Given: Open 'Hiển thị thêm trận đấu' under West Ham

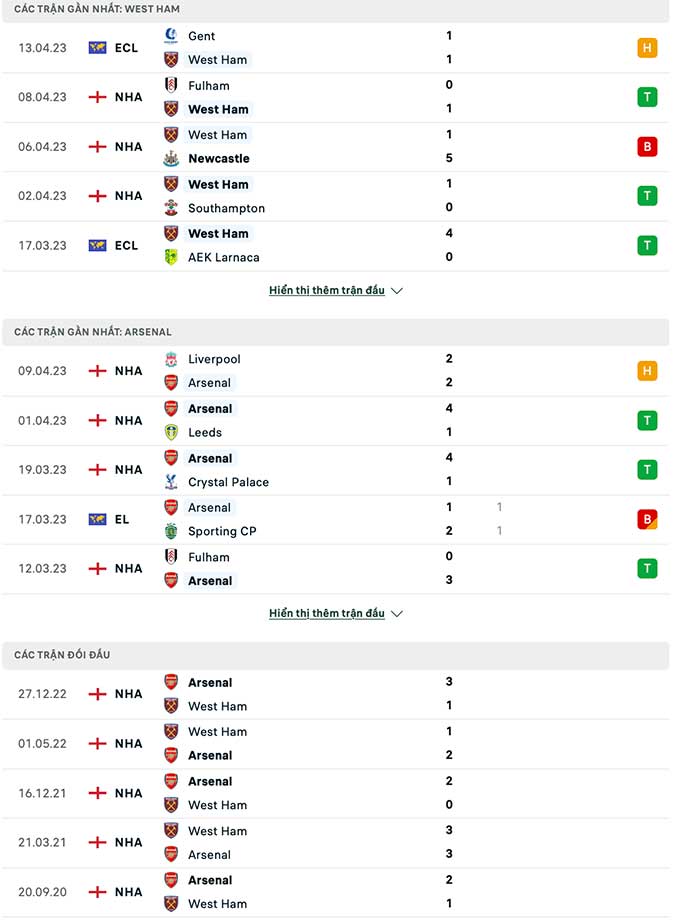Looking at the screenshot, I should pyautogui.click(x=326, y=290).
